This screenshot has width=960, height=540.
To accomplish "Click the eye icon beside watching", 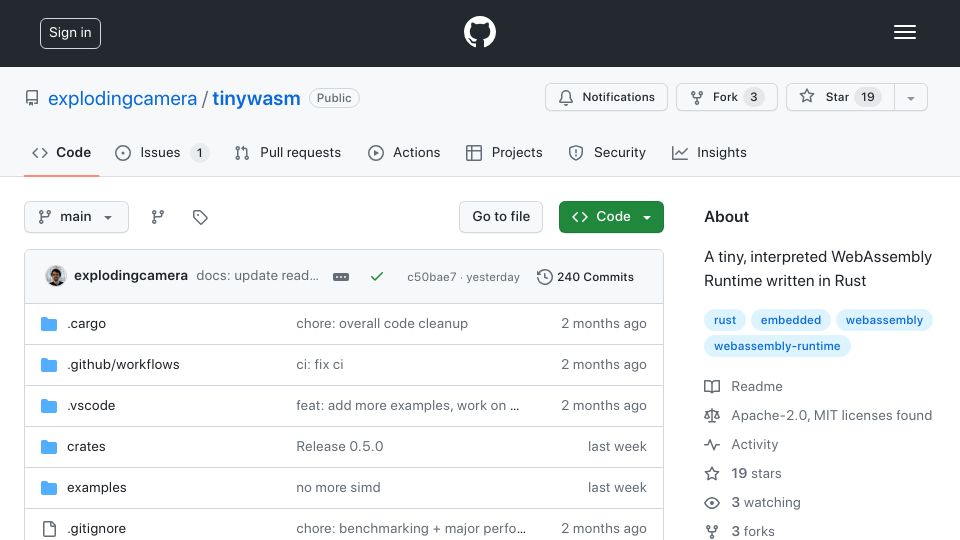I will click(x=711, y=503).
